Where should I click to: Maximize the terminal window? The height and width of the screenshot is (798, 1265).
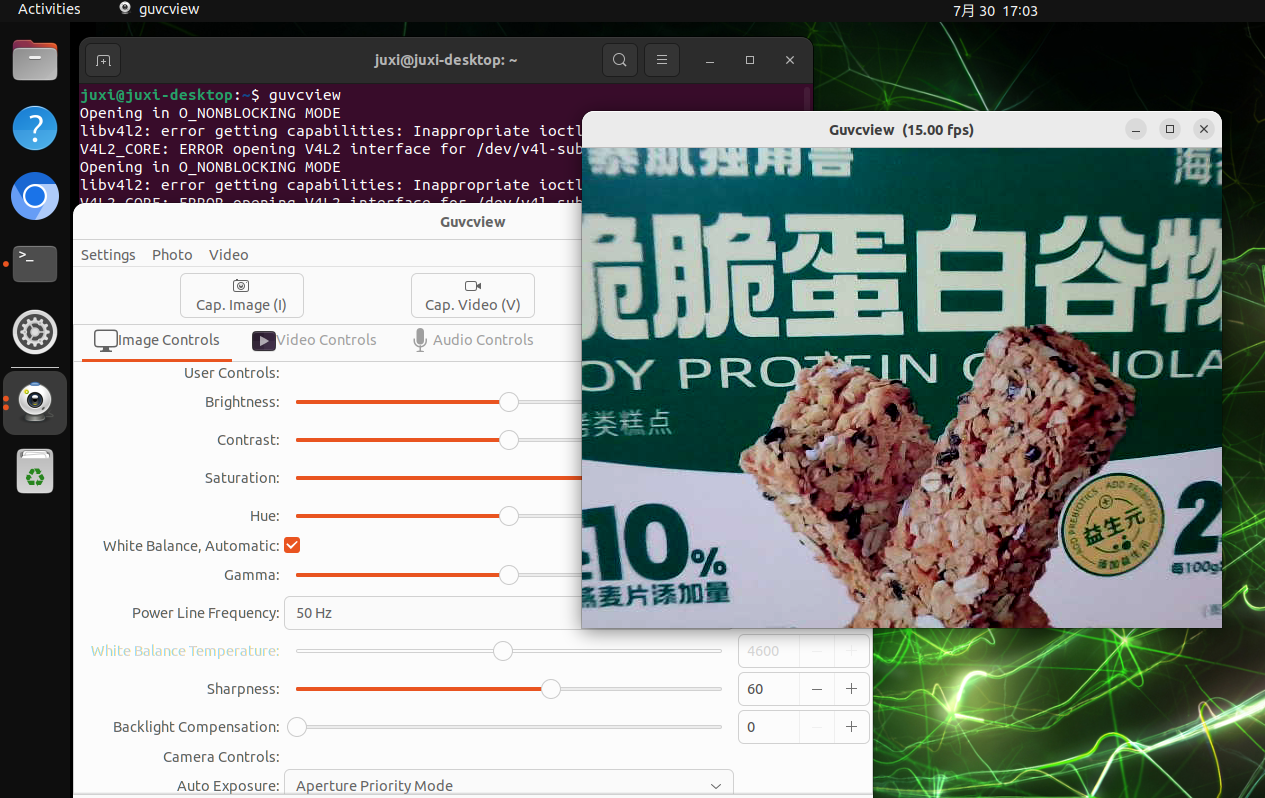pyautogui.click(x=750, y=61)
